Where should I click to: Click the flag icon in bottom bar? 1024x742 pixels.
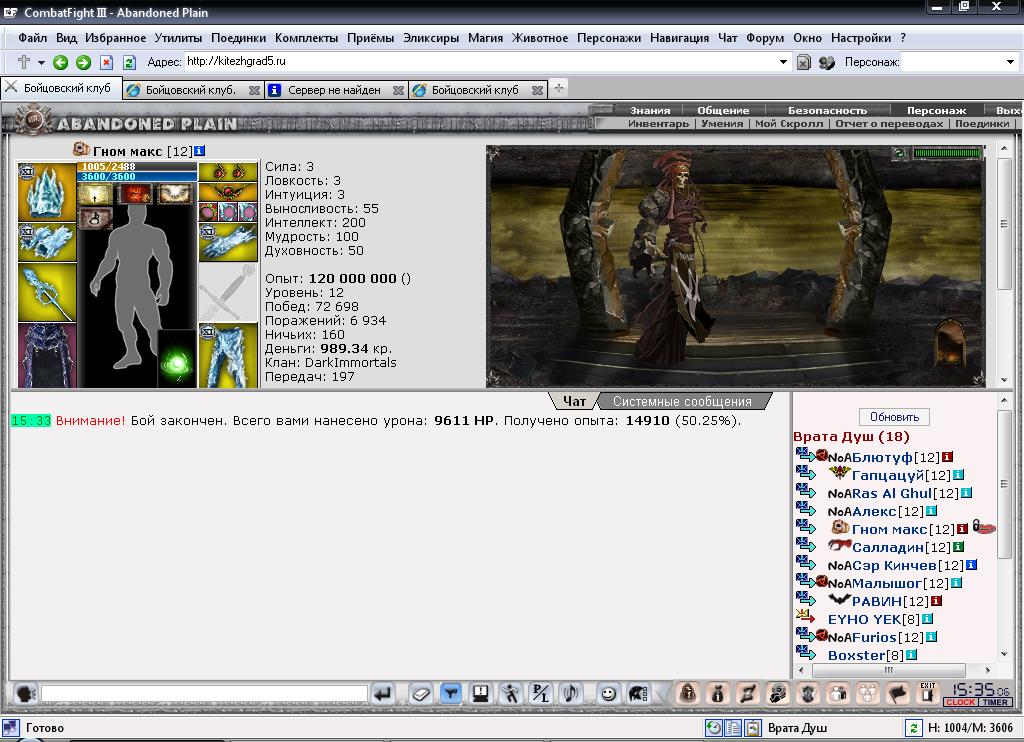(898, 693)
